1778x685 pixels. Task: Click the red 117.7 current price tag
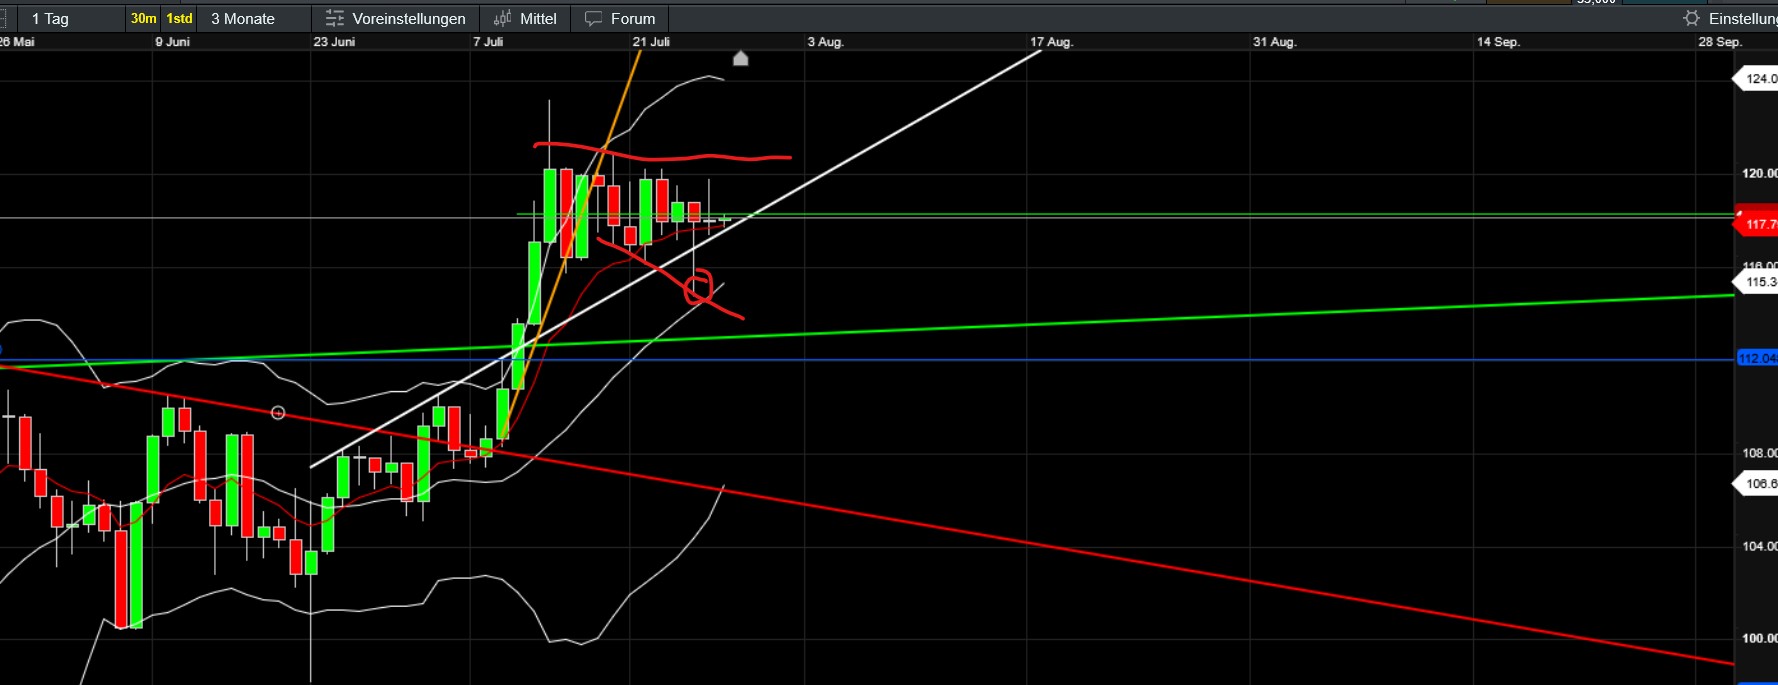tap(1757, 224)
